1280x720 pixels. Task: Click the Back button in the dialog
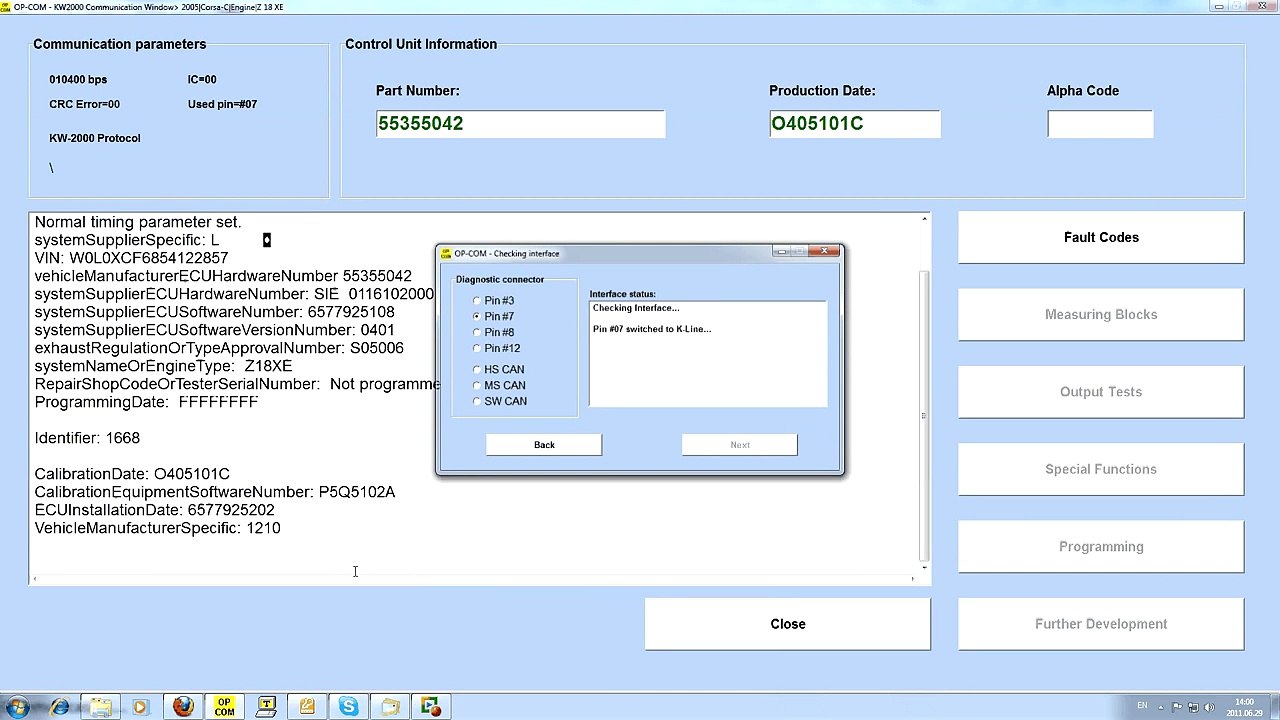tap(544, 445)
